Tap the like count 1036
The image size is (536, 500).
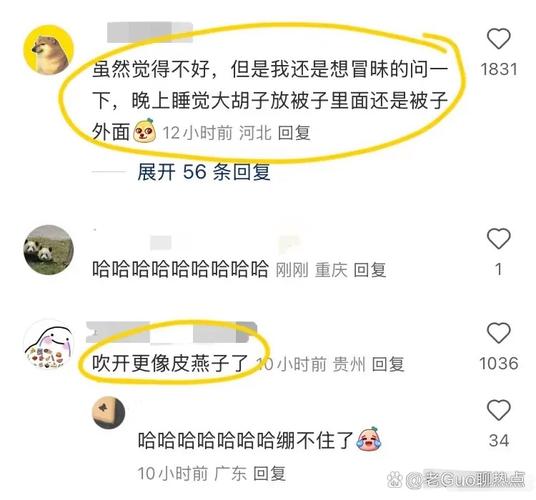(x=499, y=363)
